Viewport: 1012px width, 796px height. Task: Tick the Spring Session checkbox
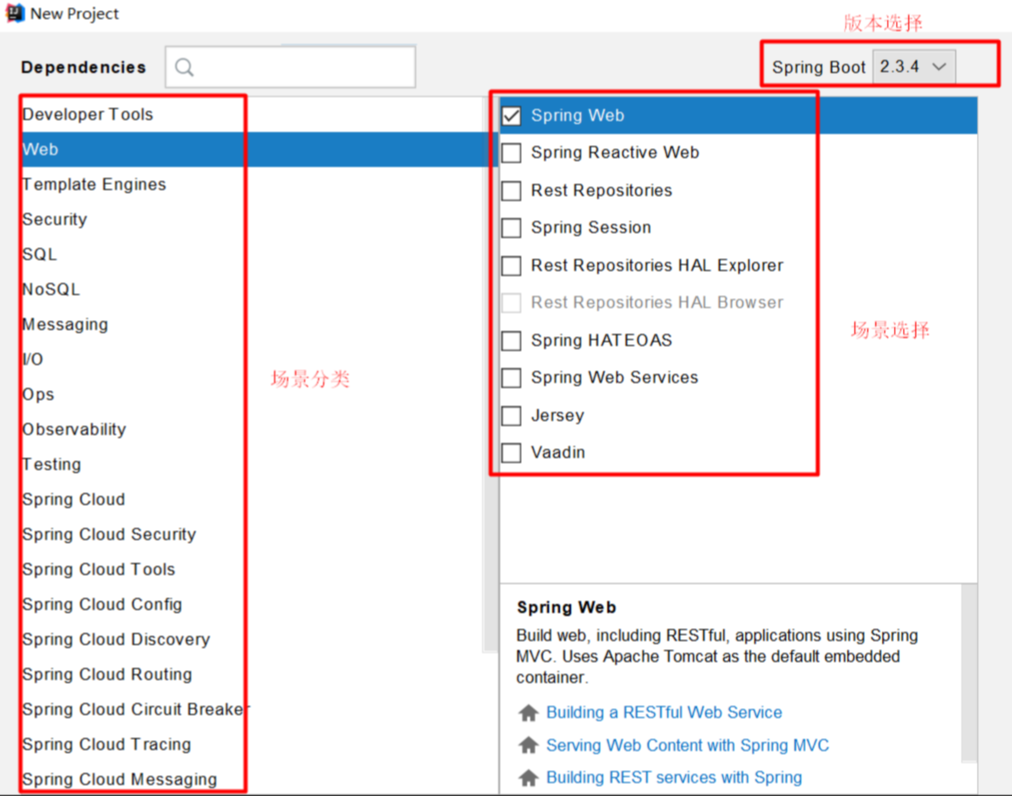[511, 228]
